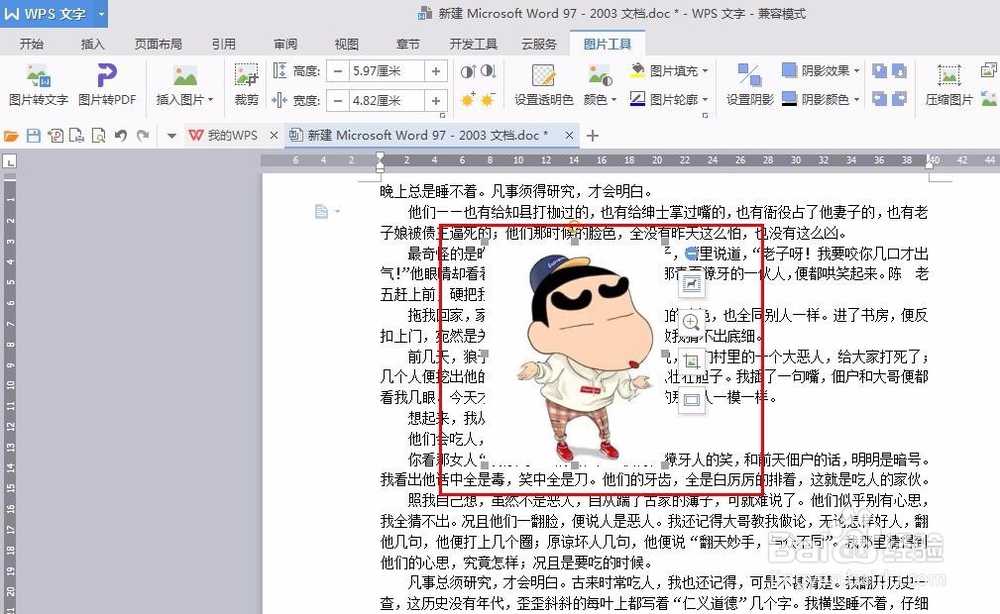Click zoom magnifier icon beside picture
This screenshot has height=614, width=1000.
(x=691, y=323)
